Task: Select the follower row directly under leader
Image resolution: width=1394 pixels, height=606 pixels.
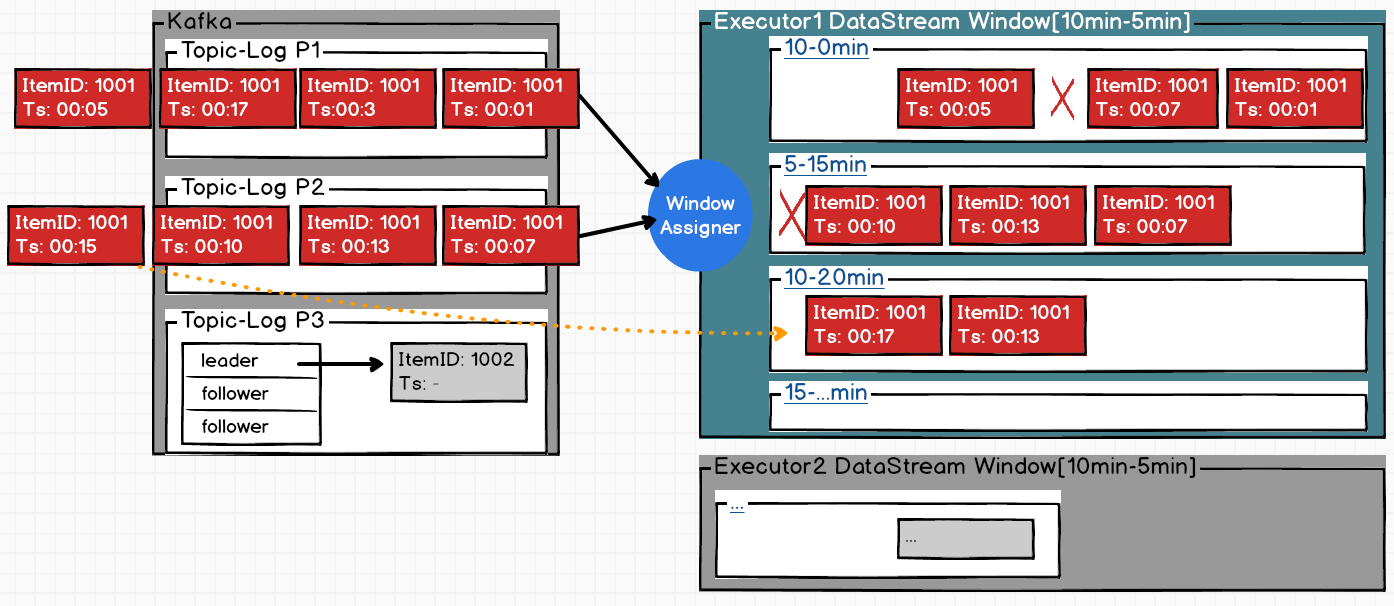Action: [x=251, y=394]
